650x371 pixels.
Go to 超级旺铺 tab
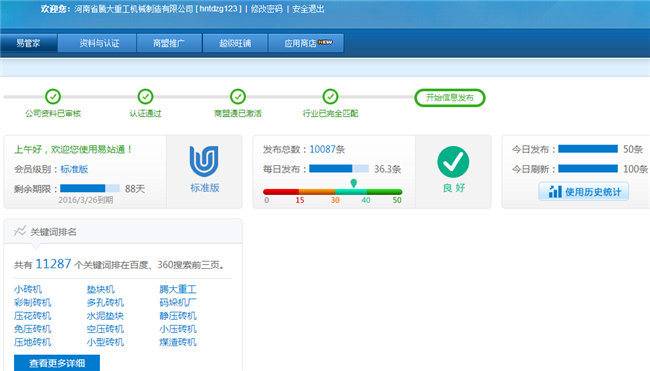click(x=235, y=43)
